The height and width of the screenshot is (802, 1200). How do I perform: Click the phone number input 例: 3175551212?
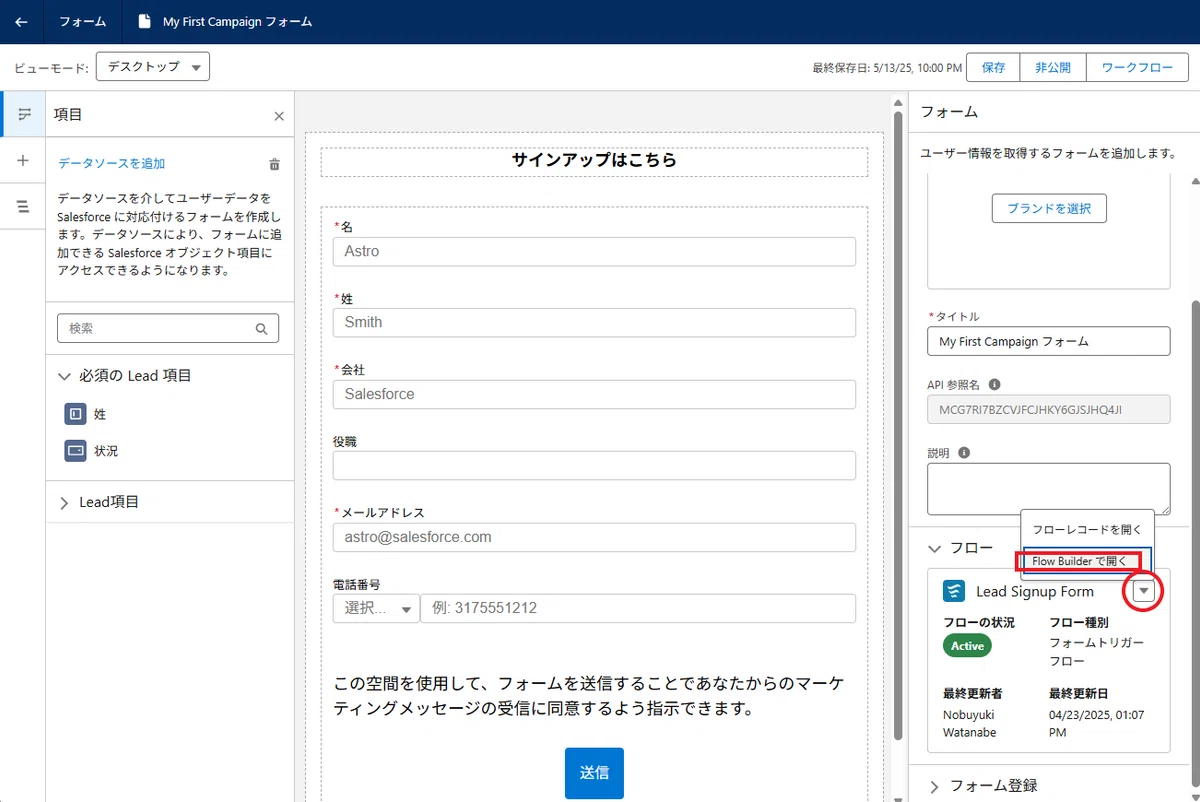pos(638,608)
